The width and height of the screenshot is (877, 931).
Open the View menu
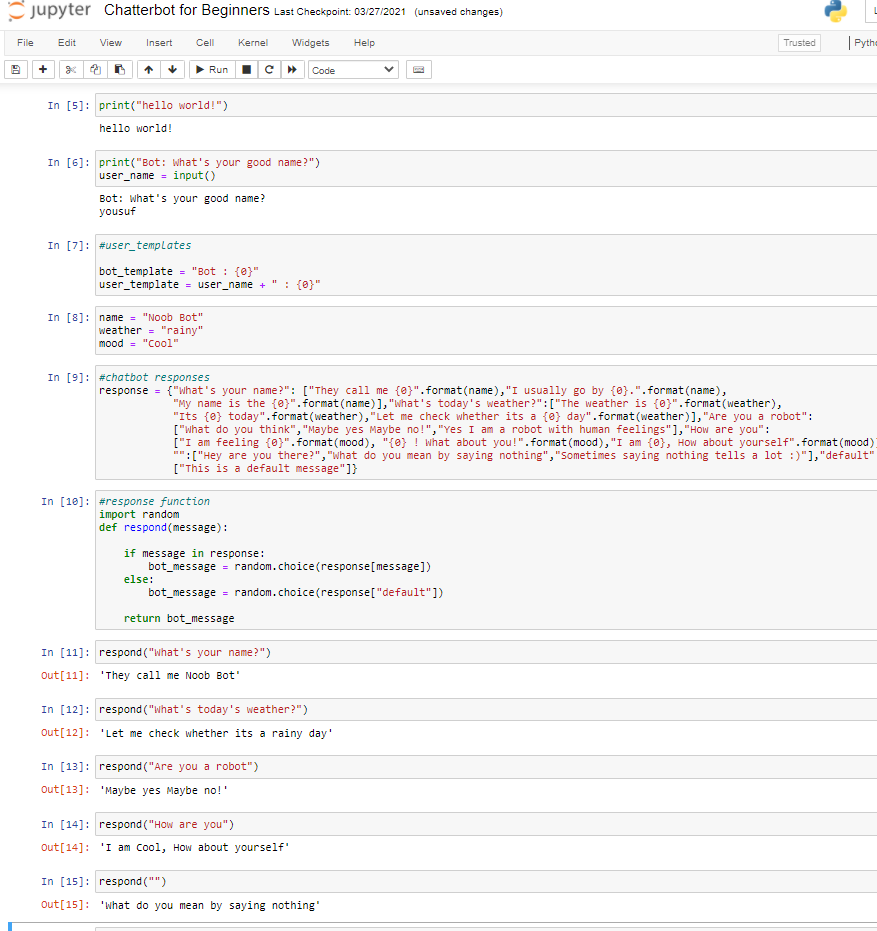110,43
